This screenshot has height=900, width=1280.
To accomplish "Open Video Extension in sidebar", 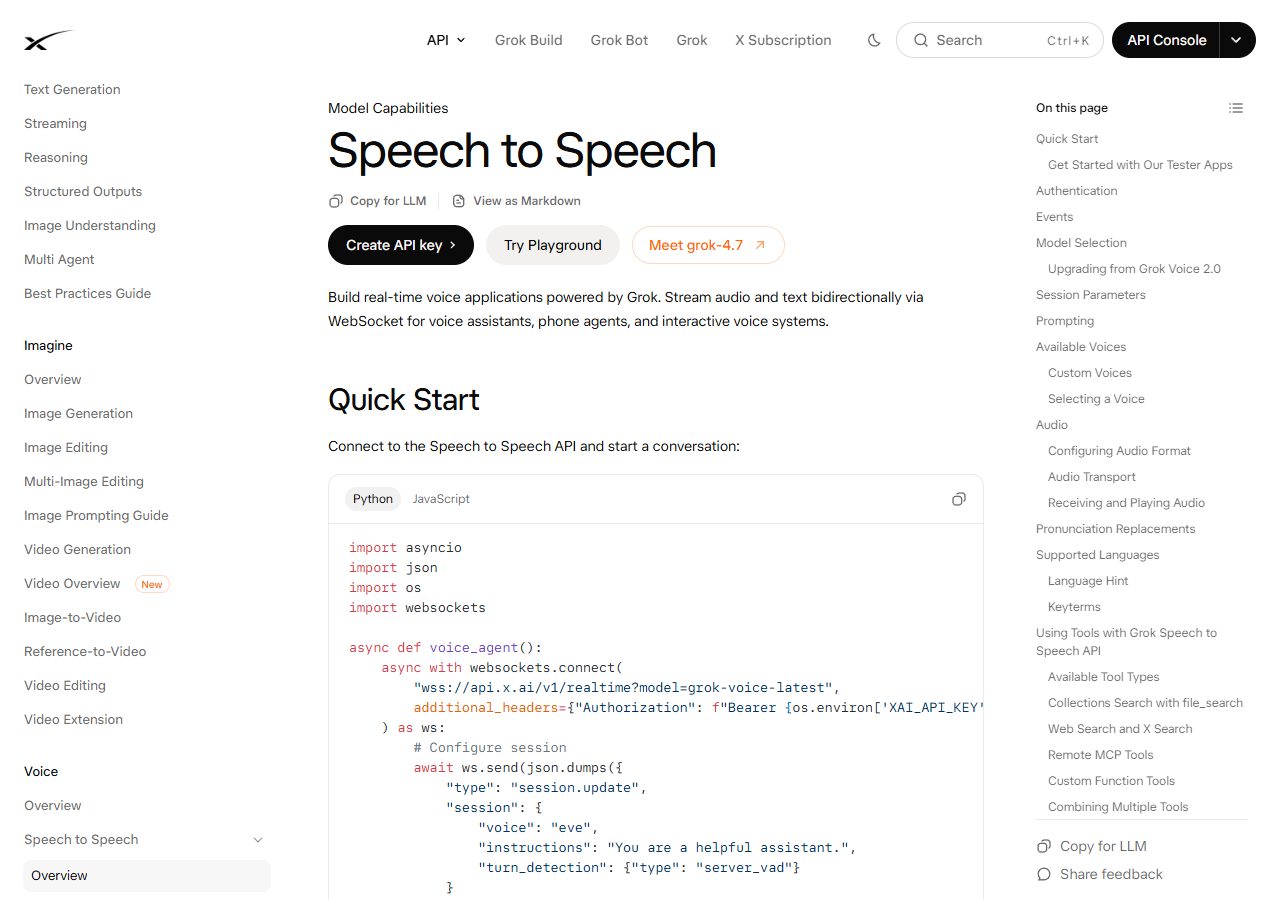I will [x=74, y=719].
